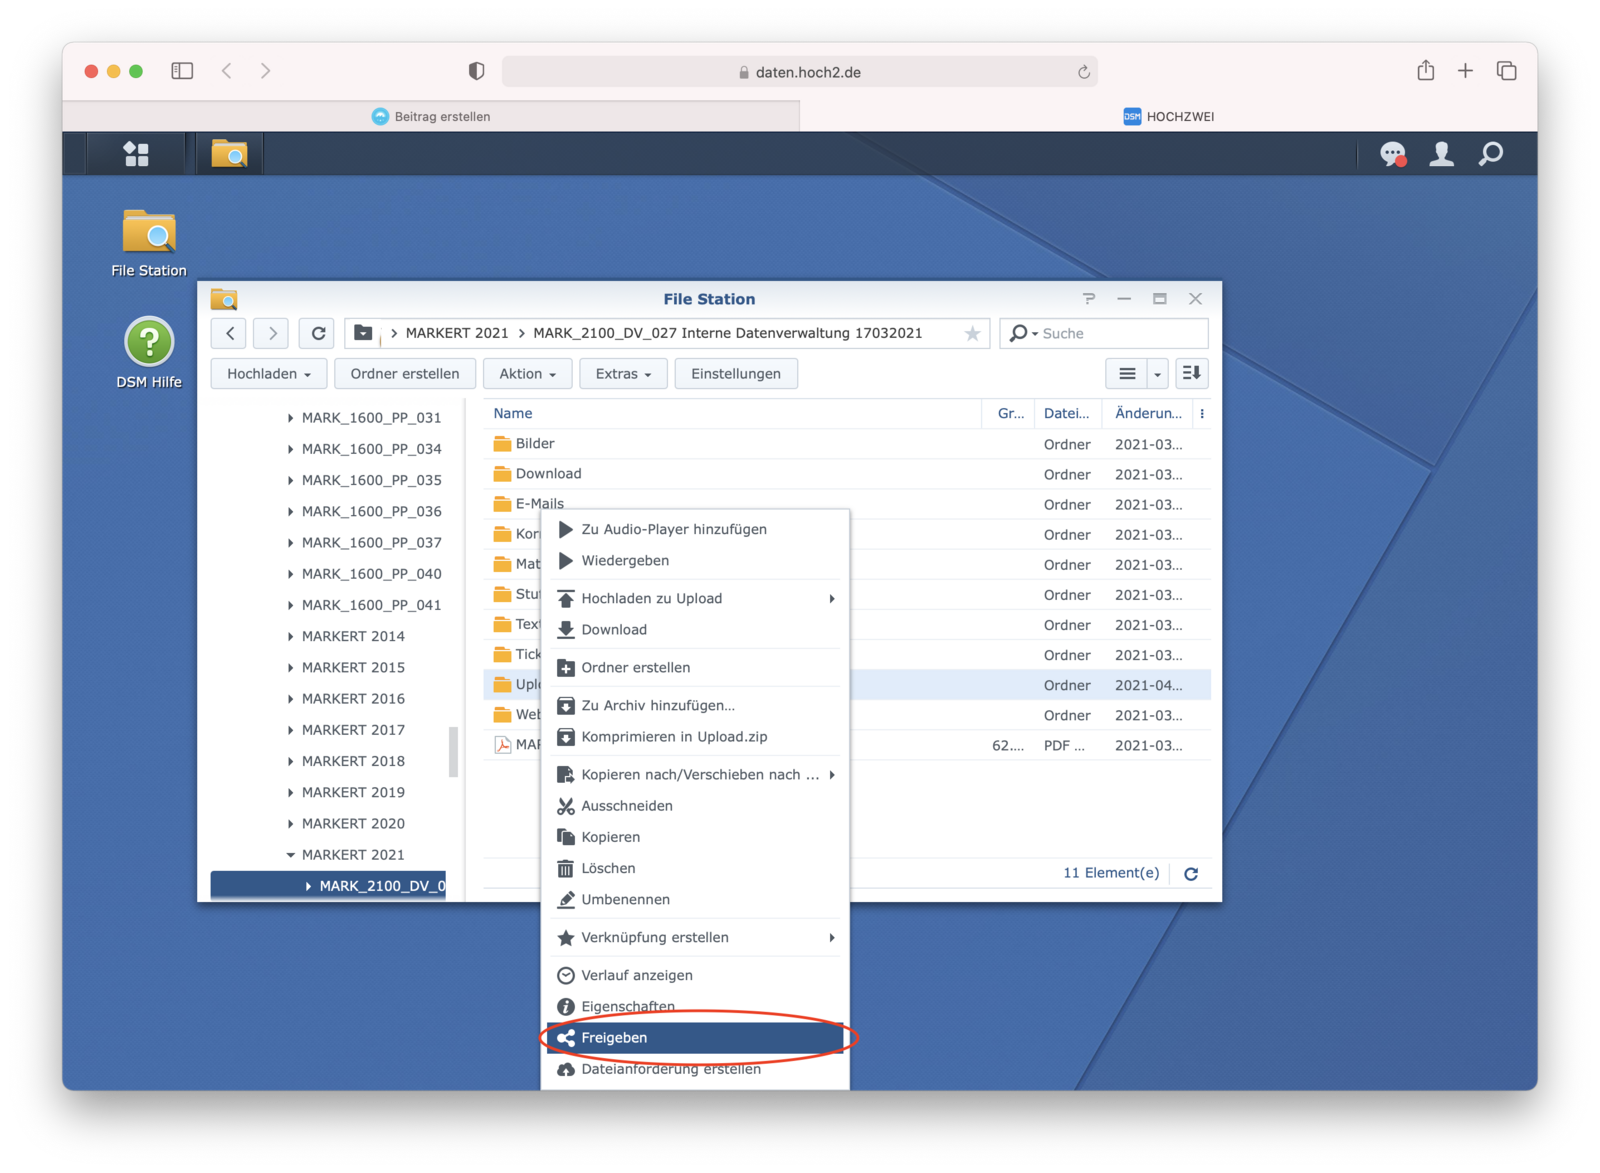
Task: Open the user account options icon
Action: [x=1441, y=153]
